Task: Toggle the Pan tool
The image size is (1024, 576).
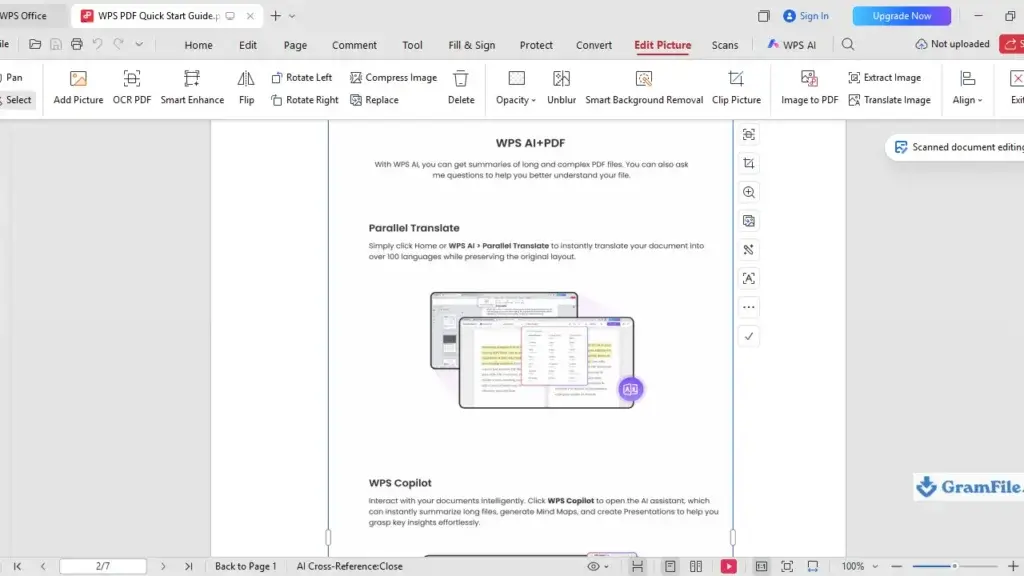Action: click(x=13, y=77)
